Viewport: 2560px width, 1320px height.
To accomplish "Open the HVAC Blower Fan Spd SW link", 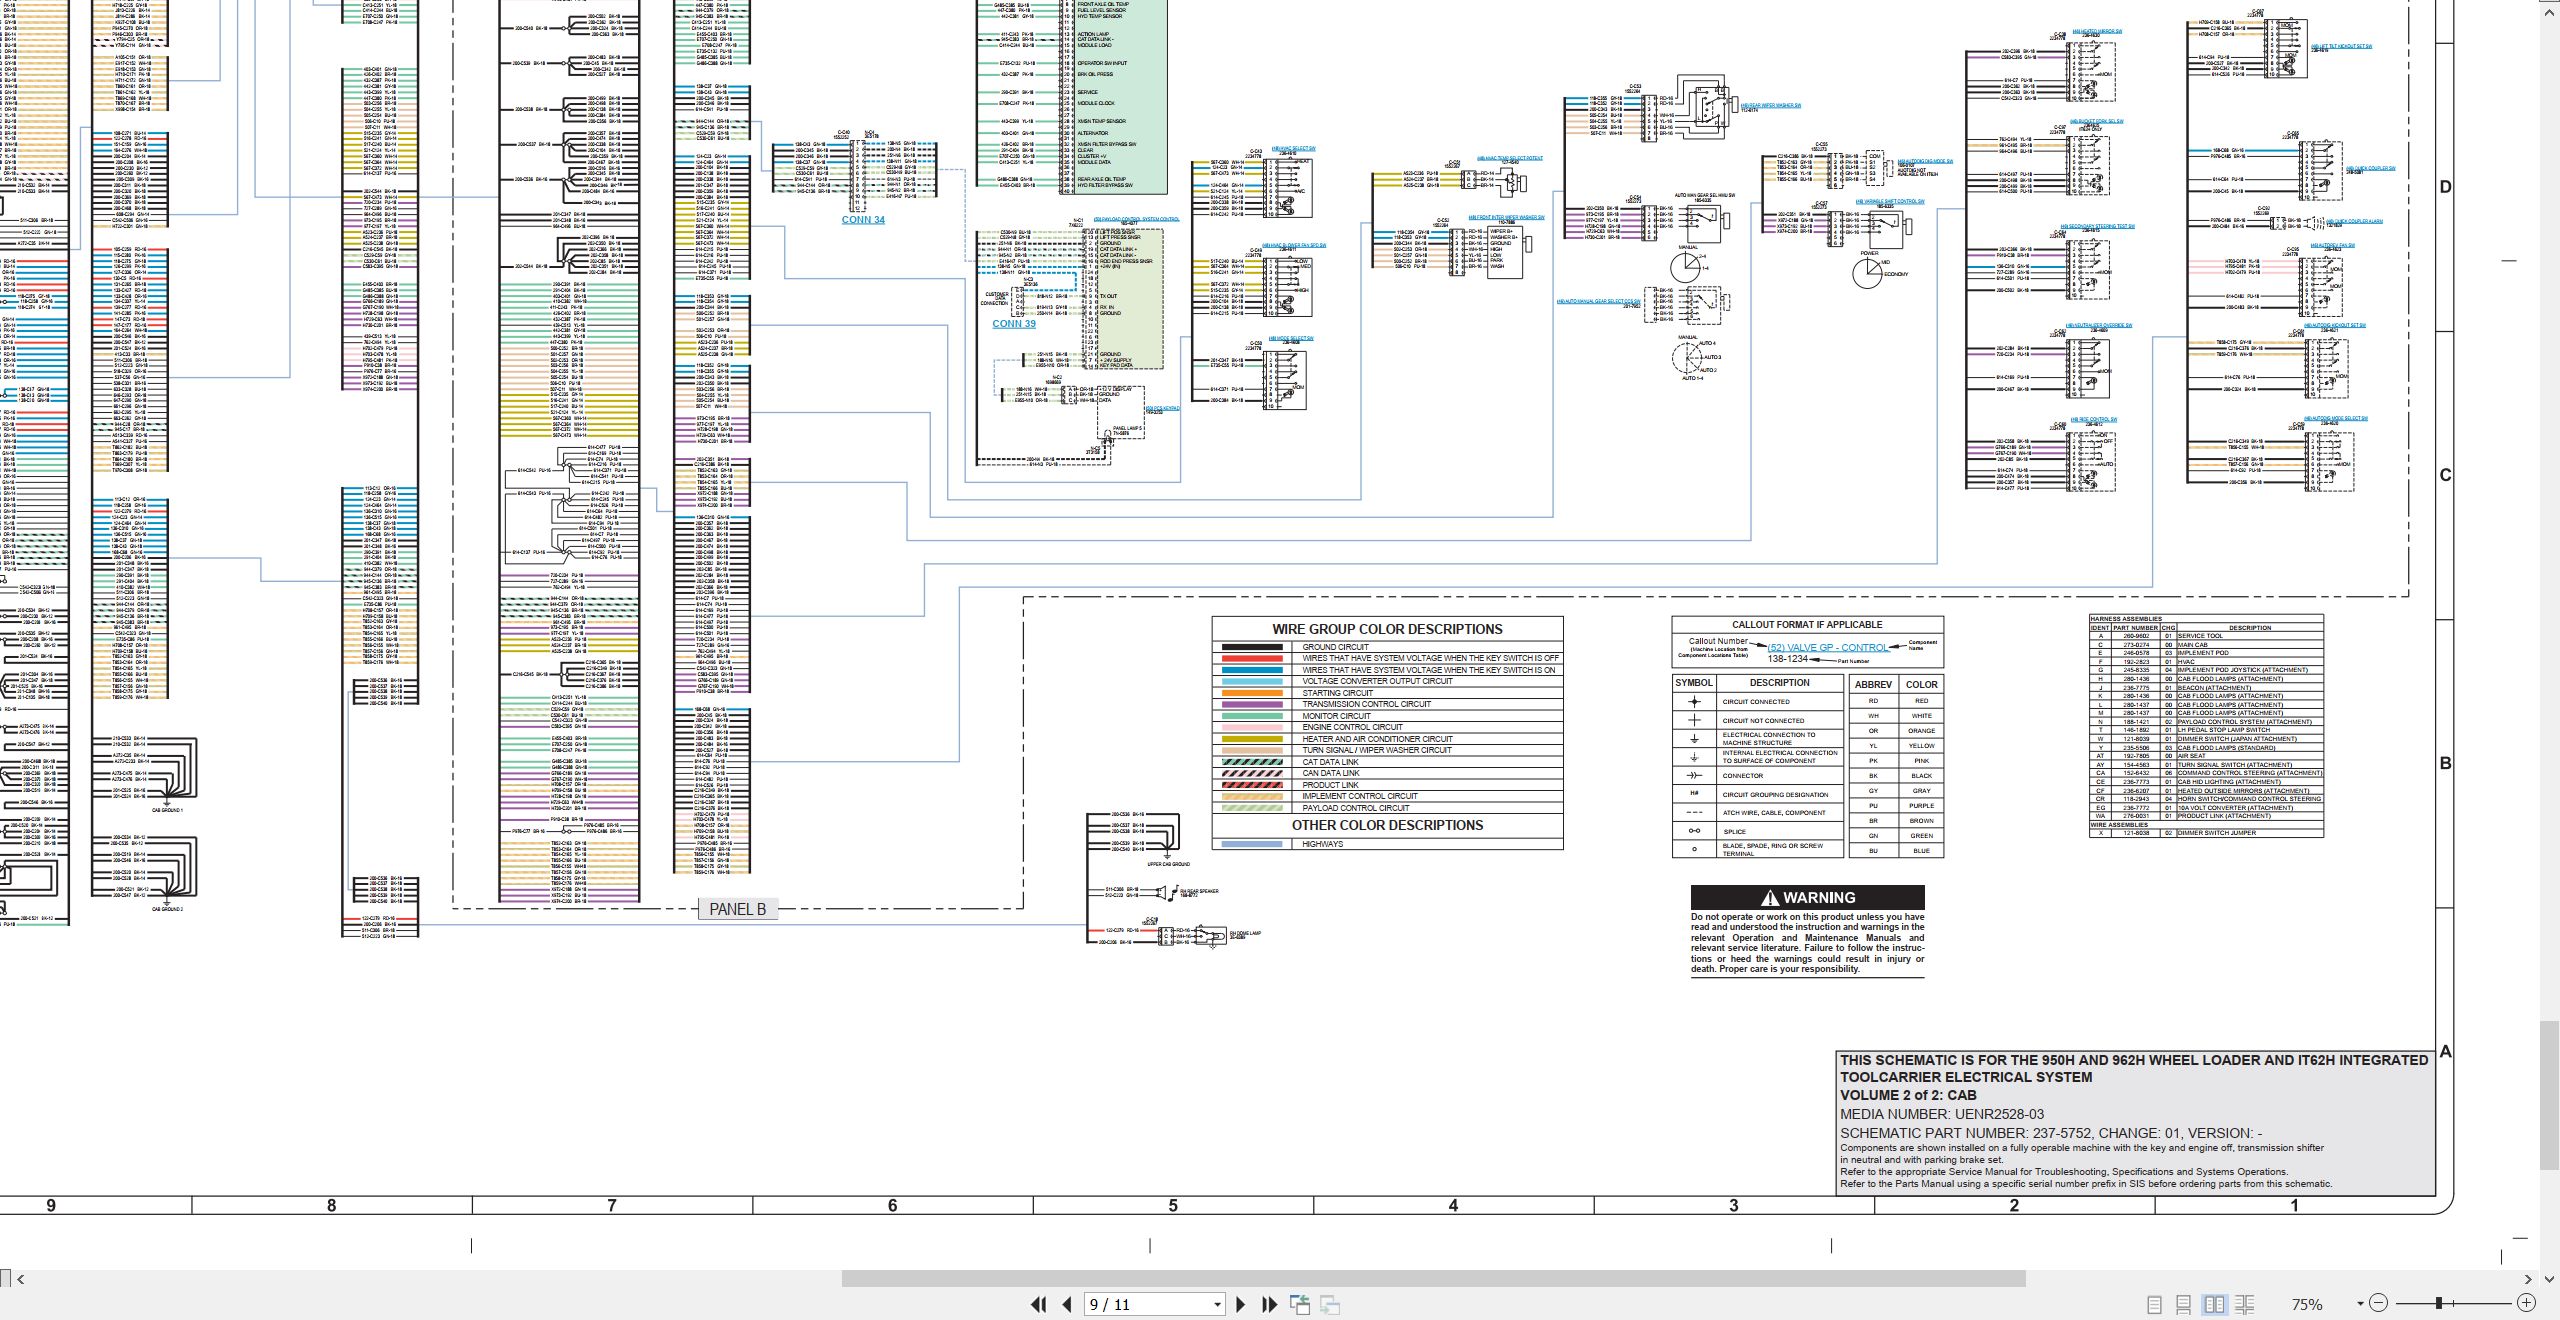I will (1294, 245).
